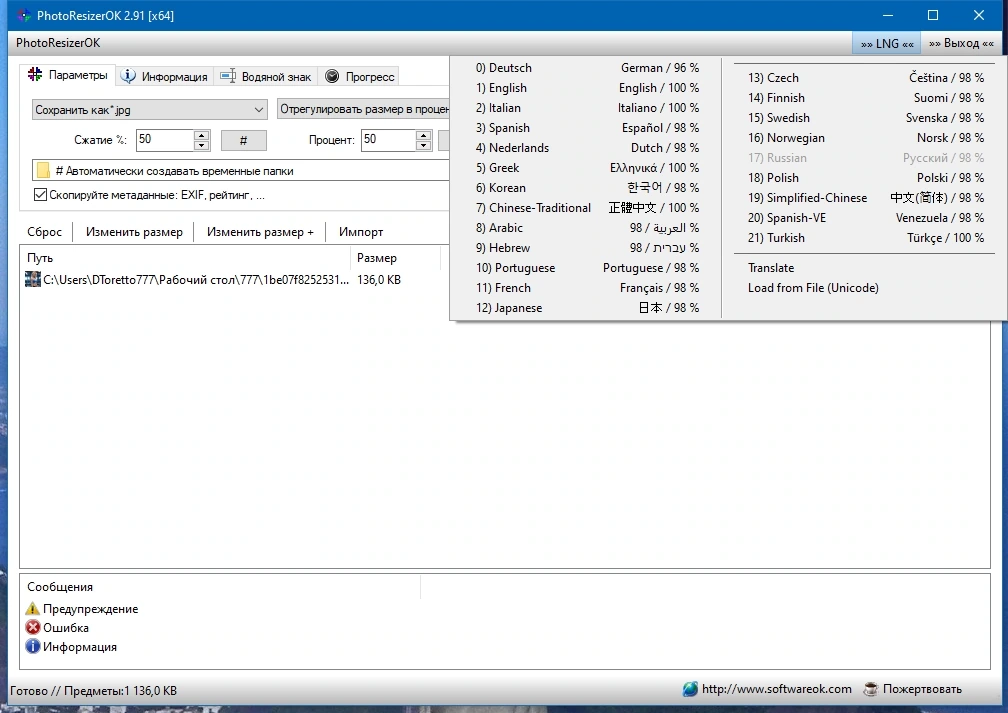Expand the resize mode percent combo box
This screenshot has width=1008, height=713.
click(x=364, y=109)
